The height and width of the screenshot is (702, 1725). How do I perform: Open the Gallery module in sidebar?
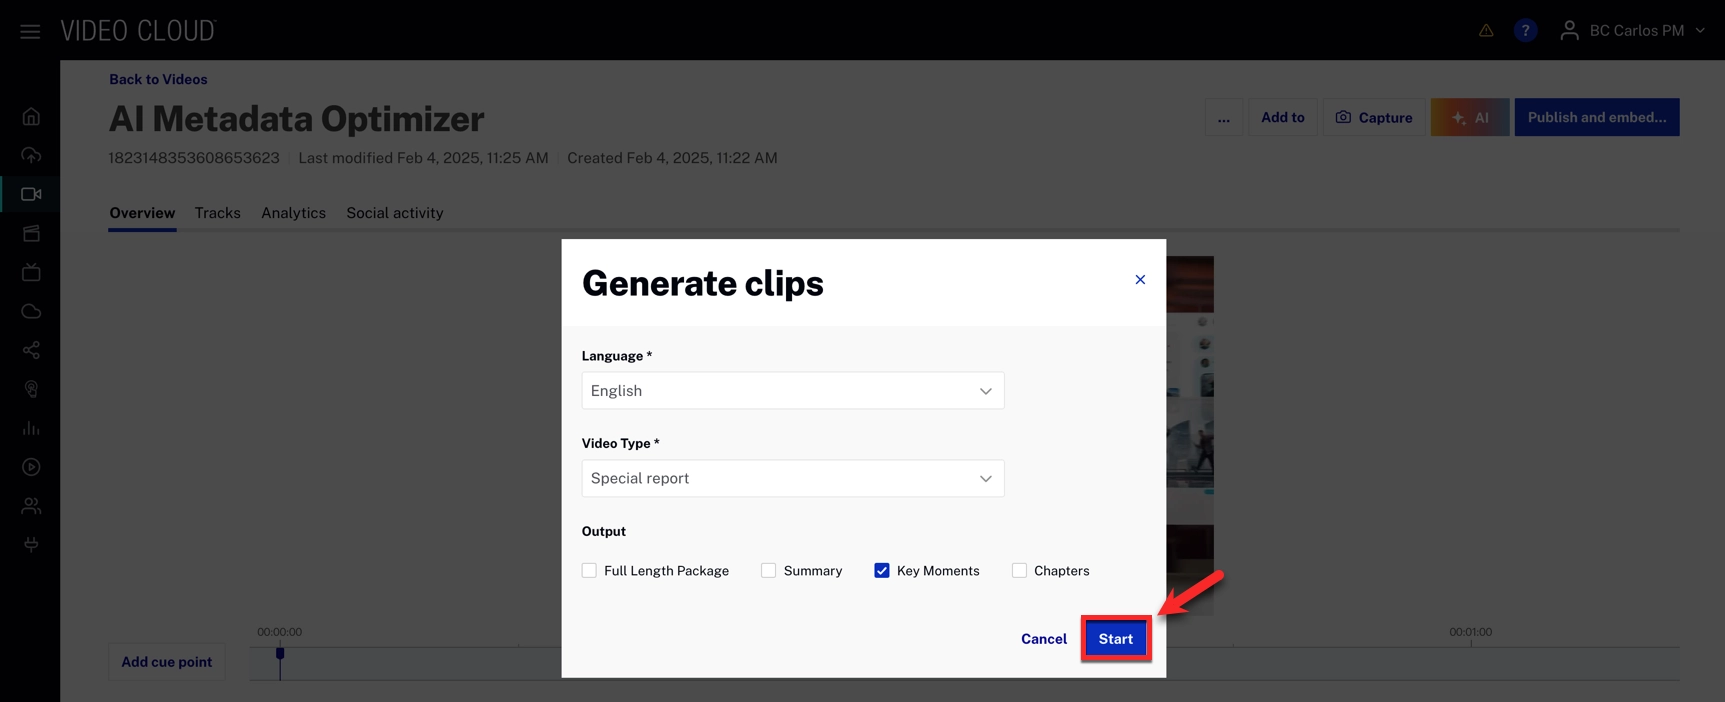tap(31, 233)
